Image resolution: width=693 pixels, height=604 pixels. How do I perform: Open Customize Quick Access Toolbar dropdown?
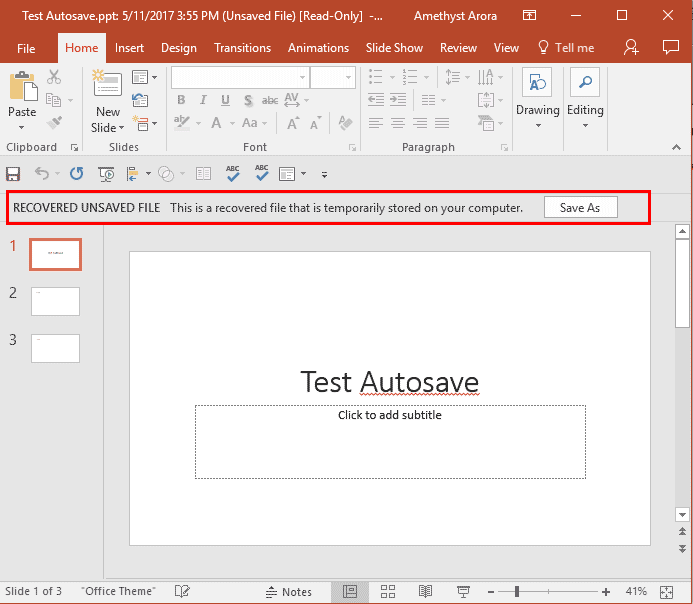pos(324,175)
